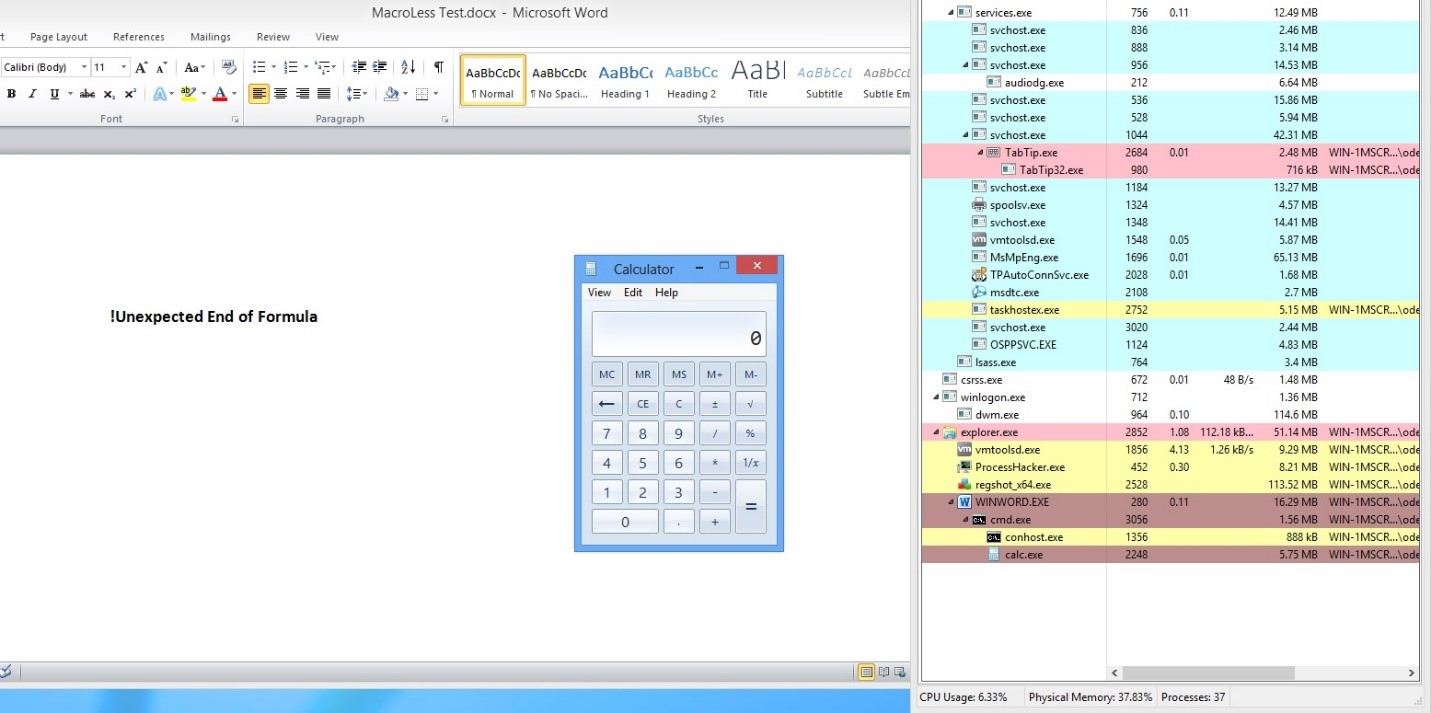Open the font size dropdown
This screenshot has width=1431, height=713.
click(124, 68)
